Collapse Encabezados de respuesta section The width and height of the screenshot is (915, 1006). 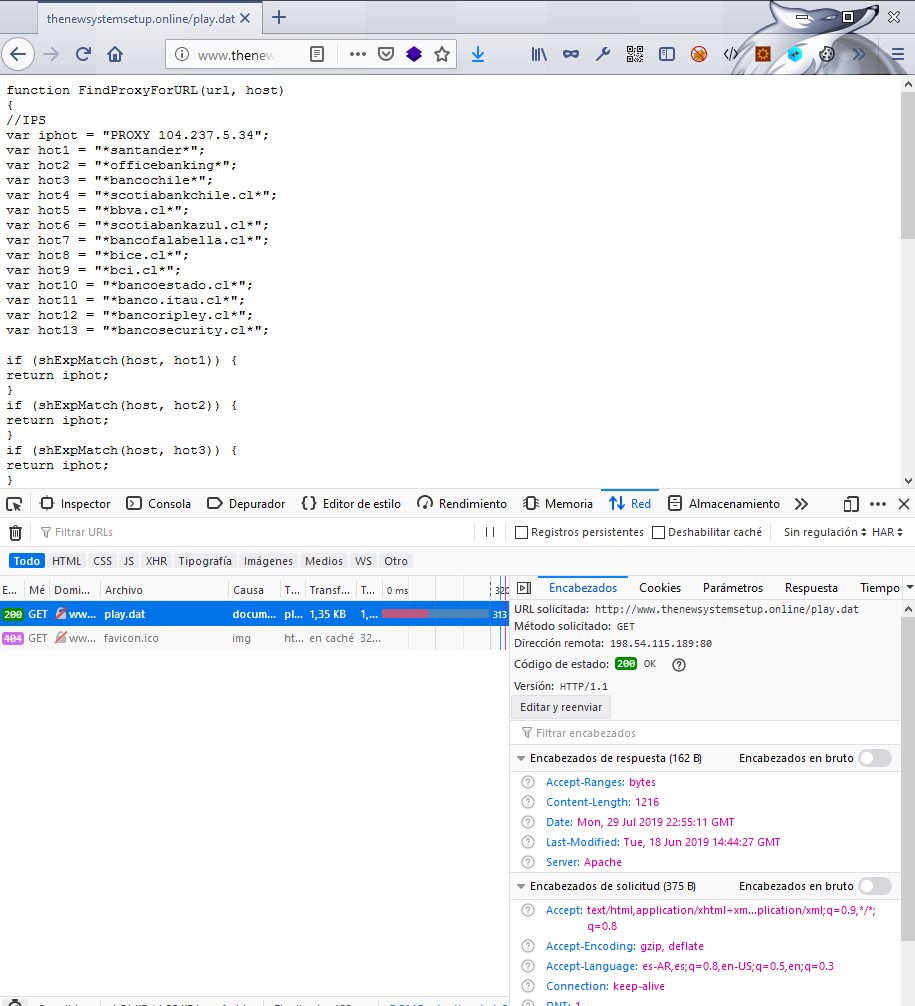pyautogui.click(x=521, y=758)
